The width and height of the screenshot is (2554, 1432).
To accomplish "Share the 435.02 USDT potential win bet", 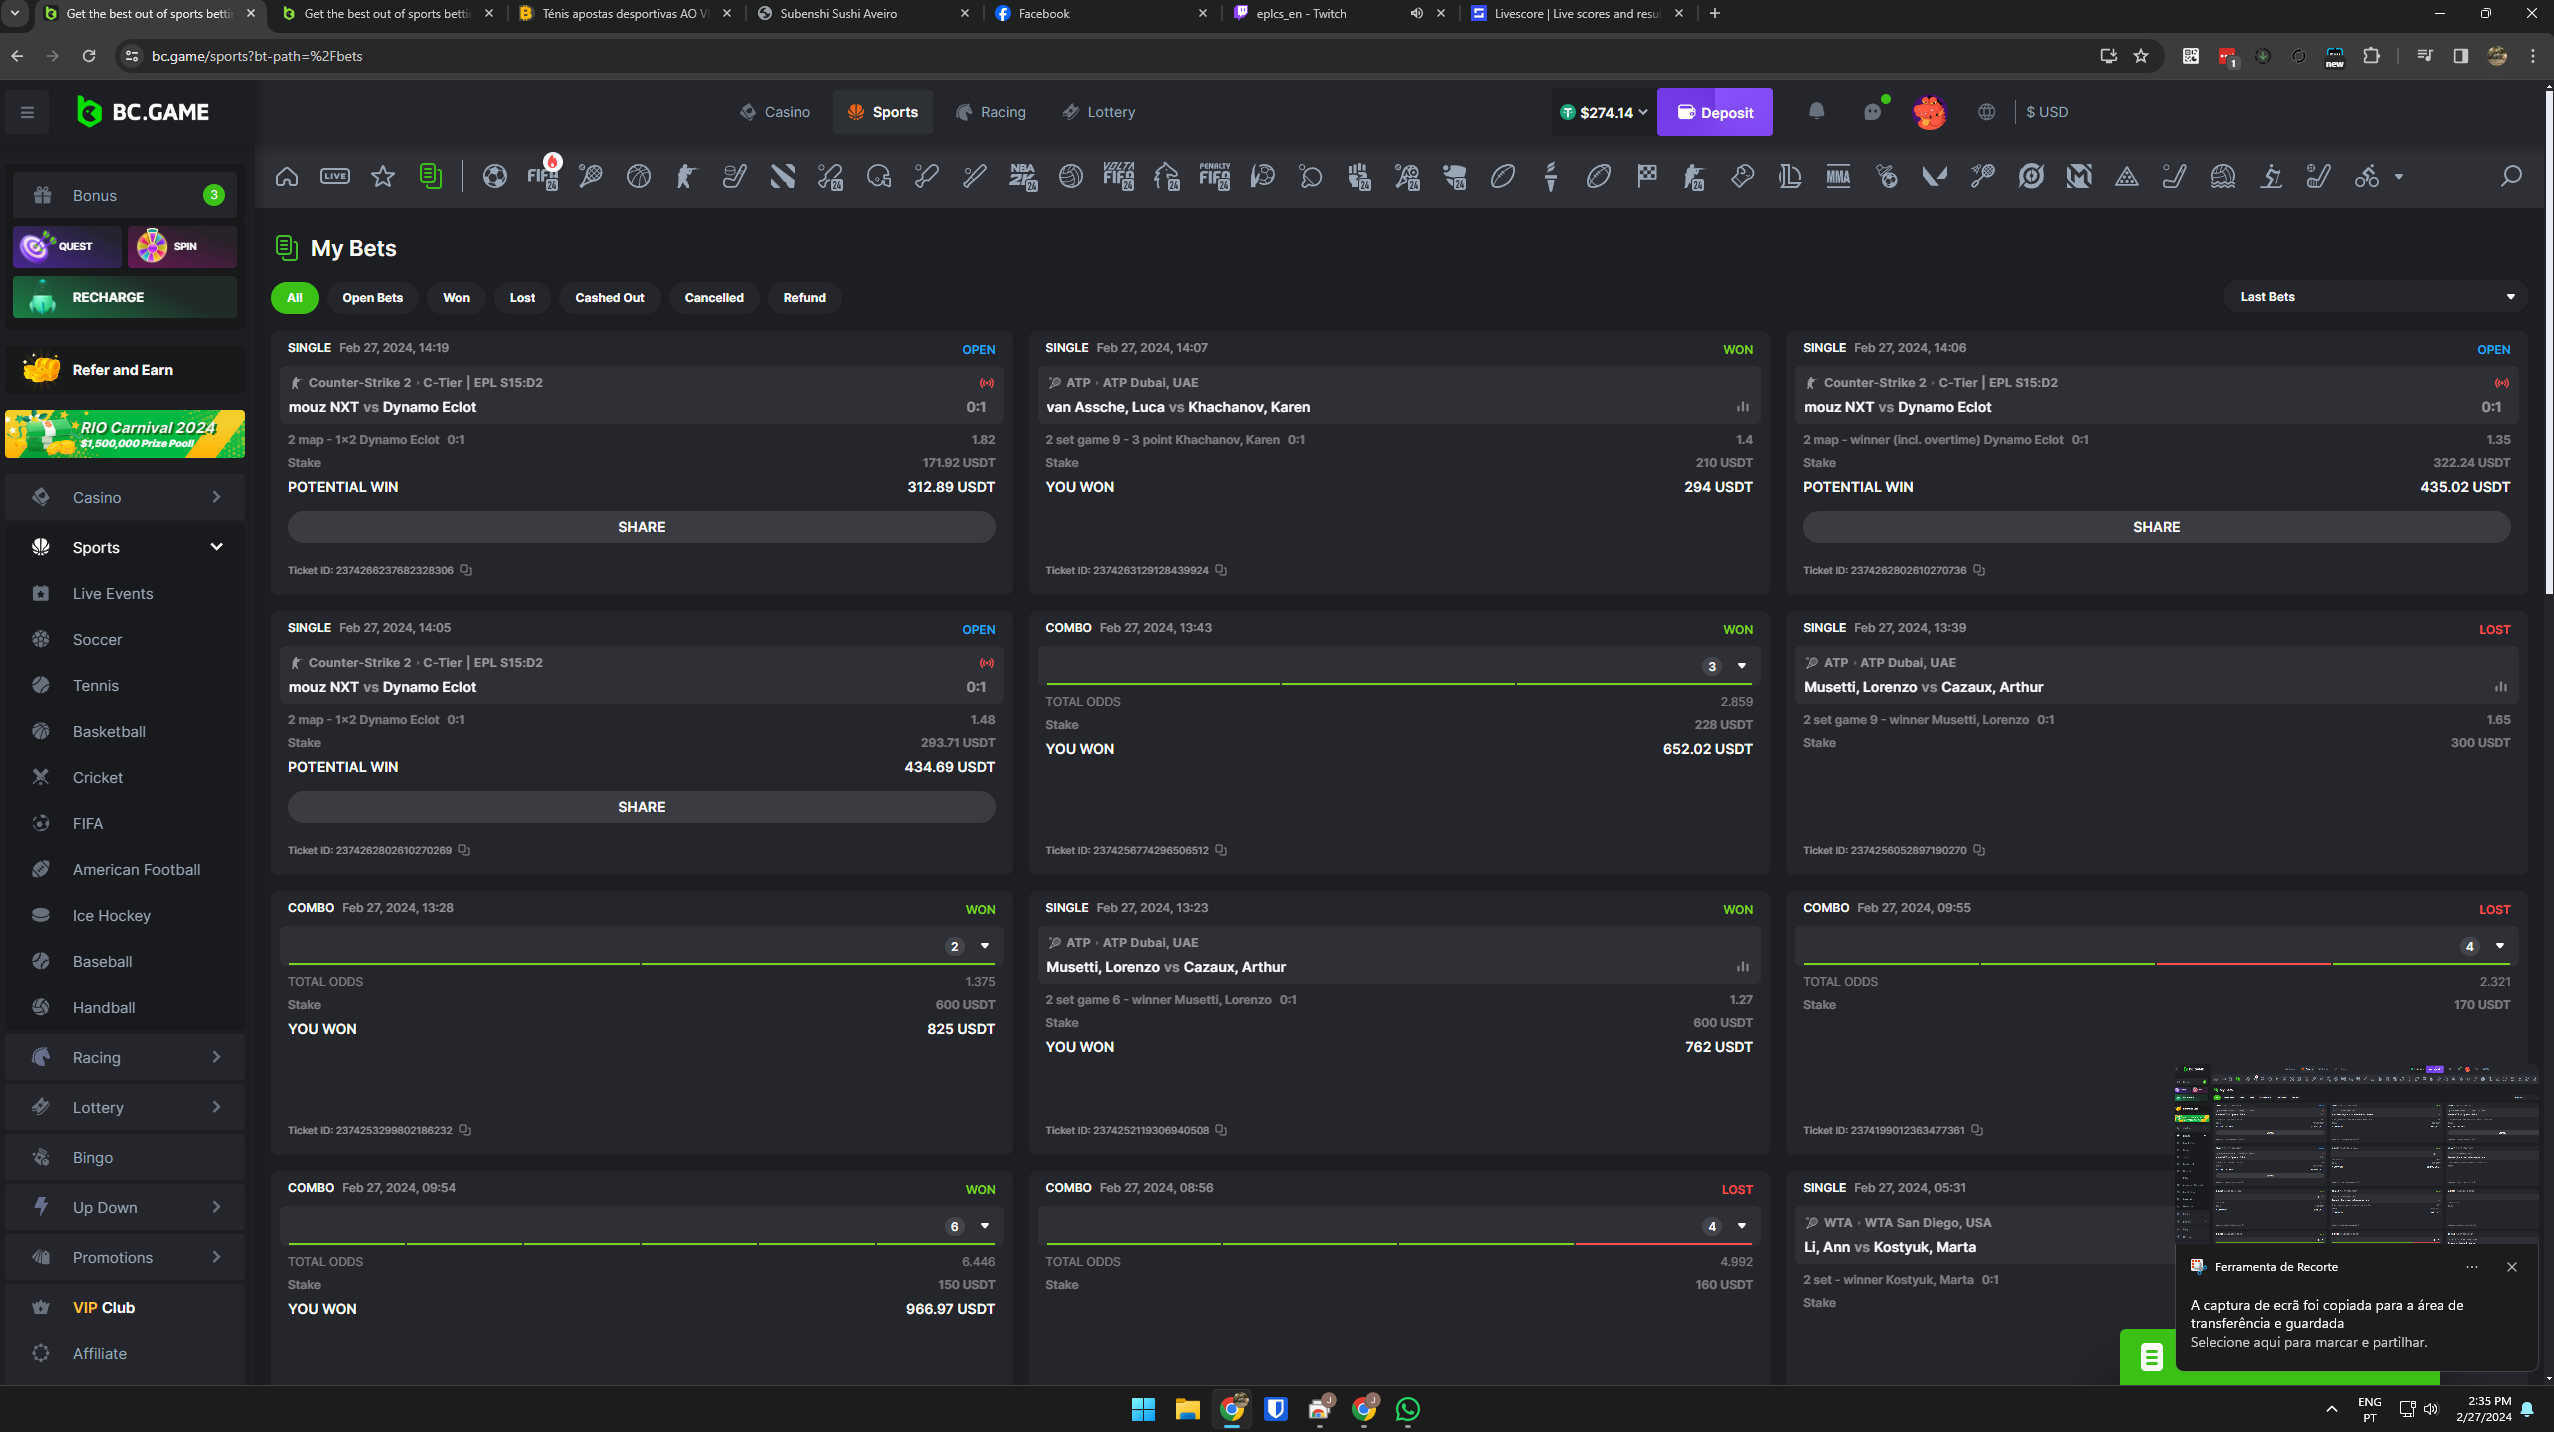I will pos(2157,527).
